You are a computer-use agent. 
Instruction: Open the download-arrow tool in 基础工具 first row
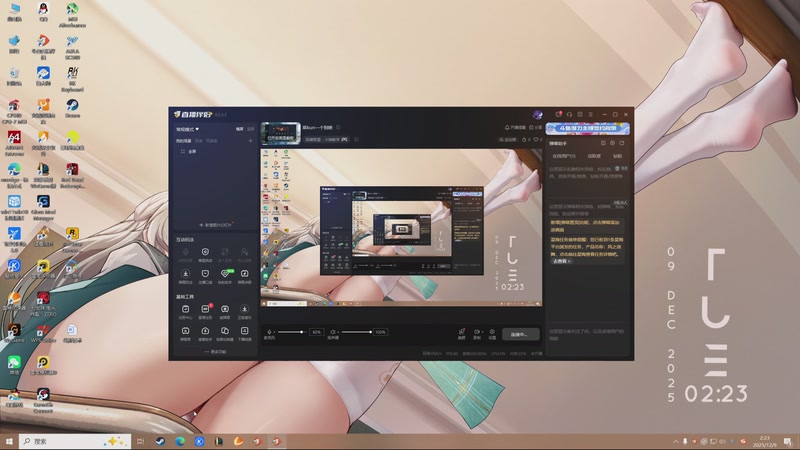tap(244, 311)
